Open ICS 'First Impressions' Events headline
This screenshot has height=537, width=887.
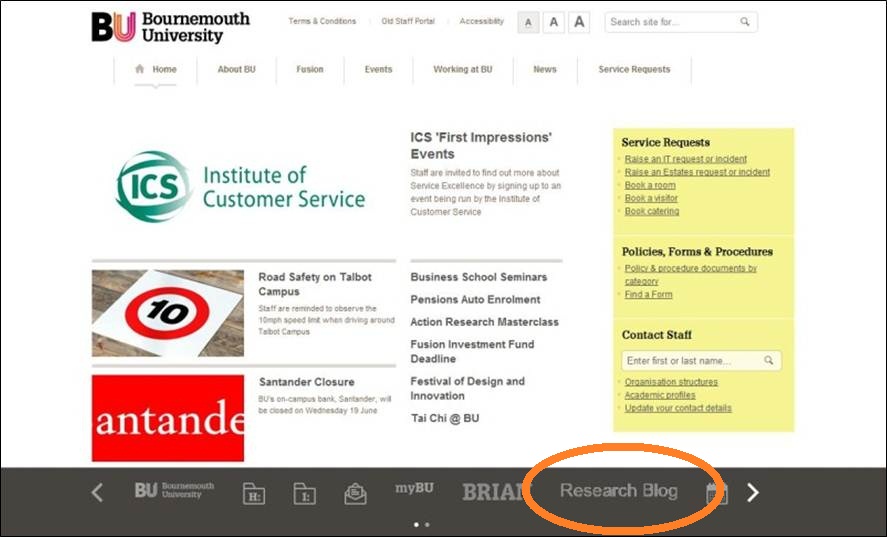point(481,145)
